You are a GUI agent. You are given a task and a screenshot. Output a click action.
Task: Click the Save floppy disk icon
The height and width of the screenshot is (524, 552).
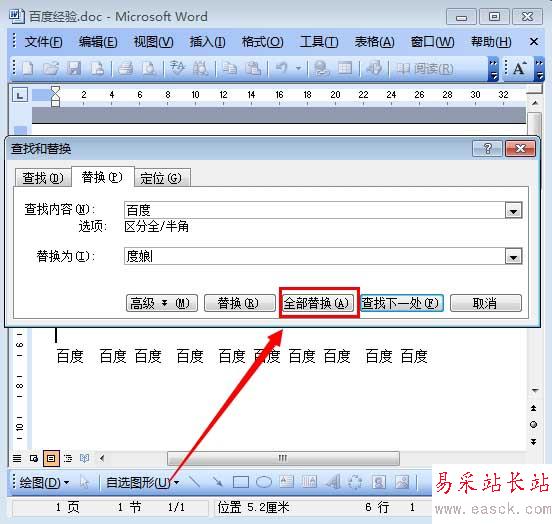click(74, 68)
